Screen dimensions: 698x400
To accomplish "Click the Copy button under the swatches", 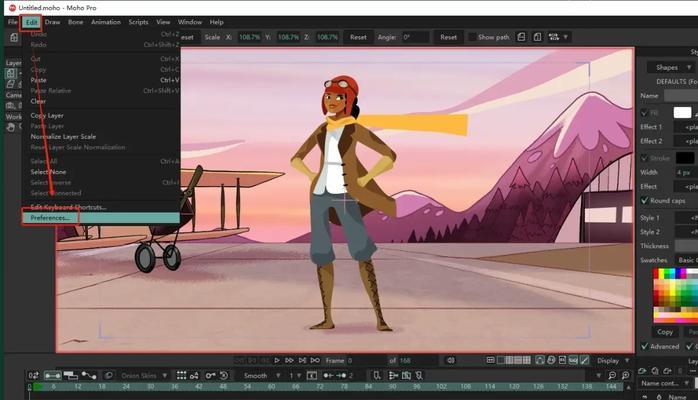I will (665, 332).
